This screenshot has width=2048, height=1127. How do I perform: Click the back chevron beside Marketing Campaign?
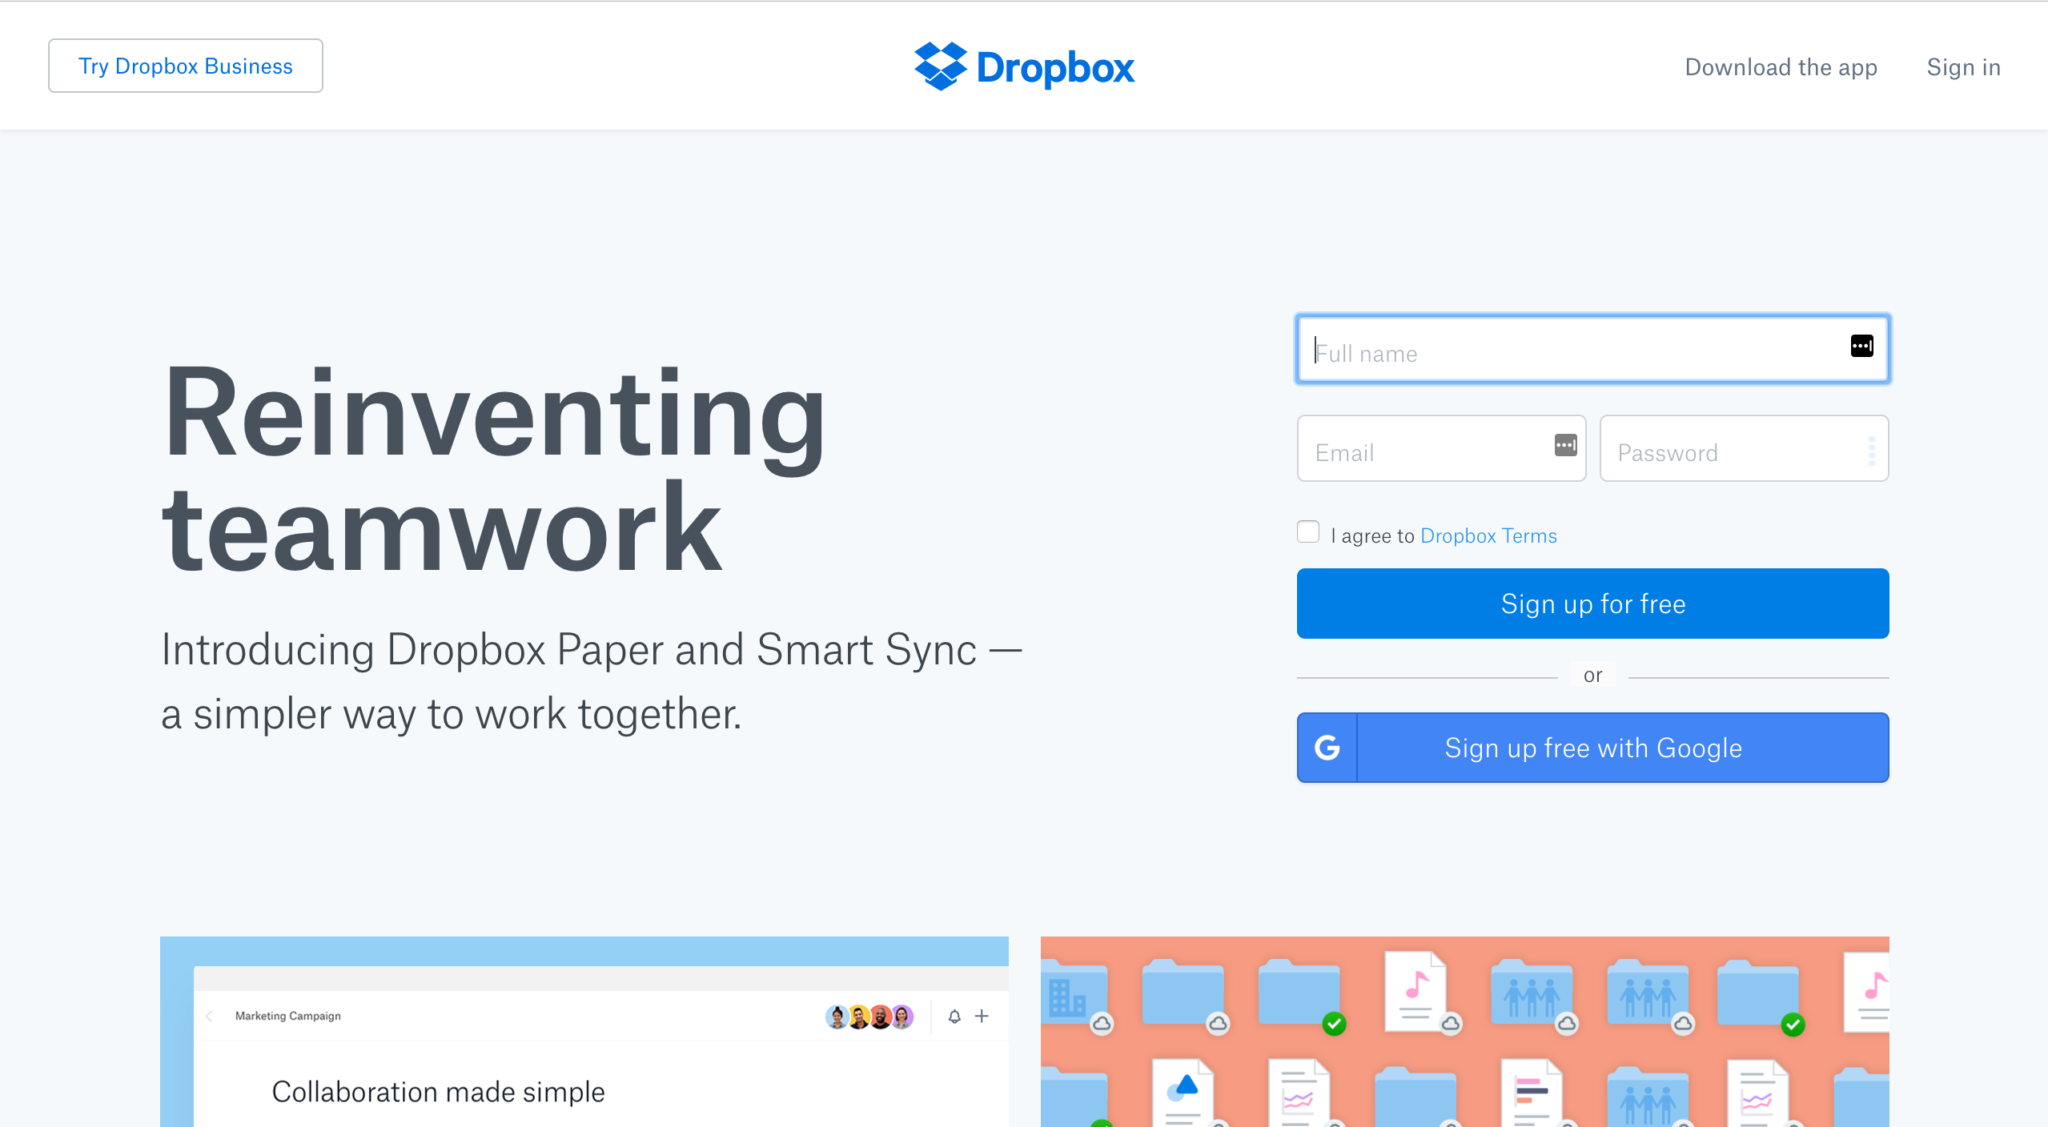pyautogui.click(x=207, y=1016)
